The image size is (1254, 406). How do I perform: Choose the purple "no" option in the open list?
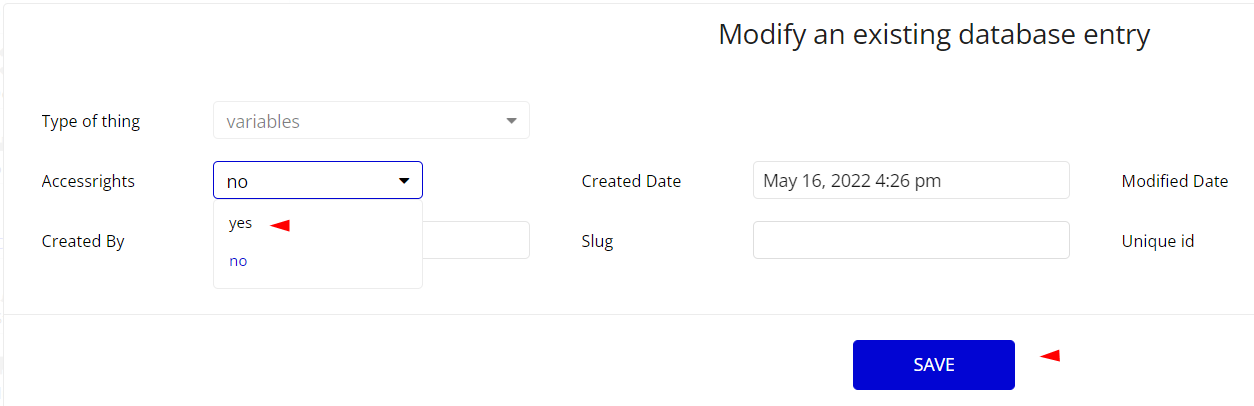(x=238, y=261)
